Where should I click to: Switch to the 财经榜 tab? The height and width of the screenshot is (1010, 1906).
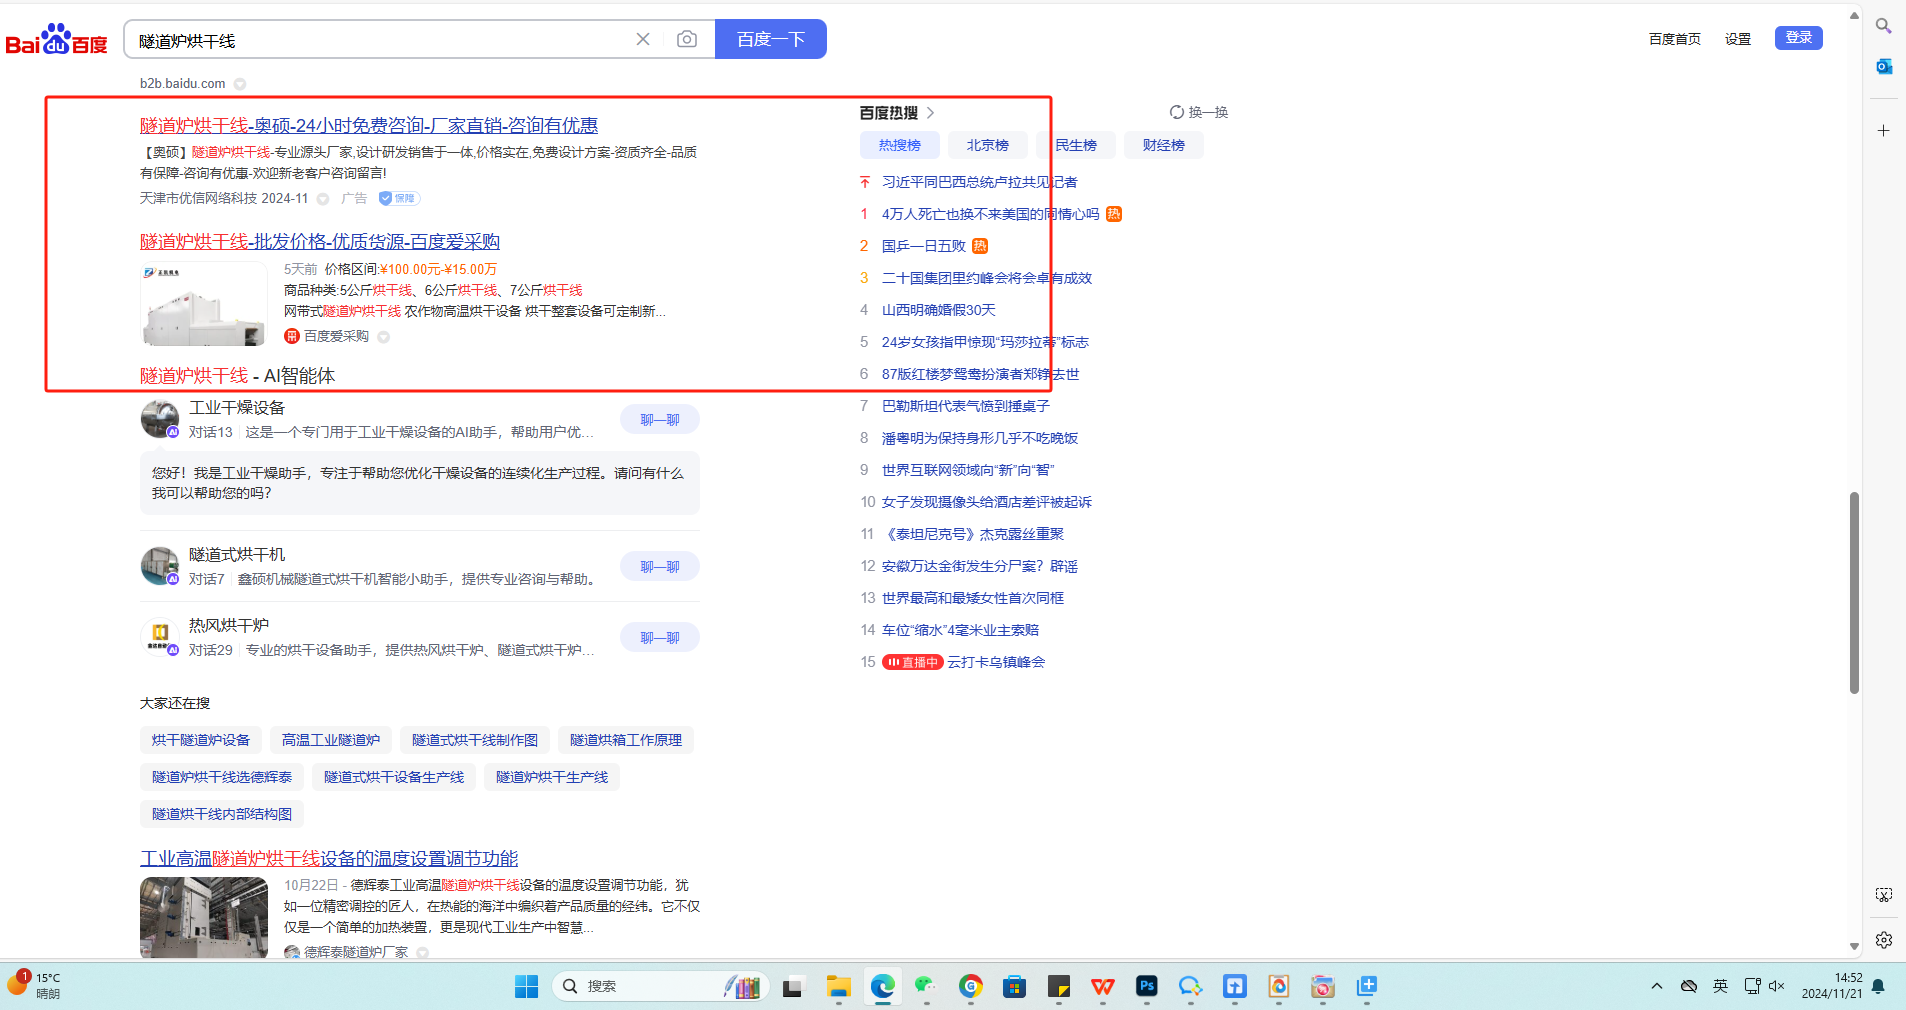point(1163,145)
